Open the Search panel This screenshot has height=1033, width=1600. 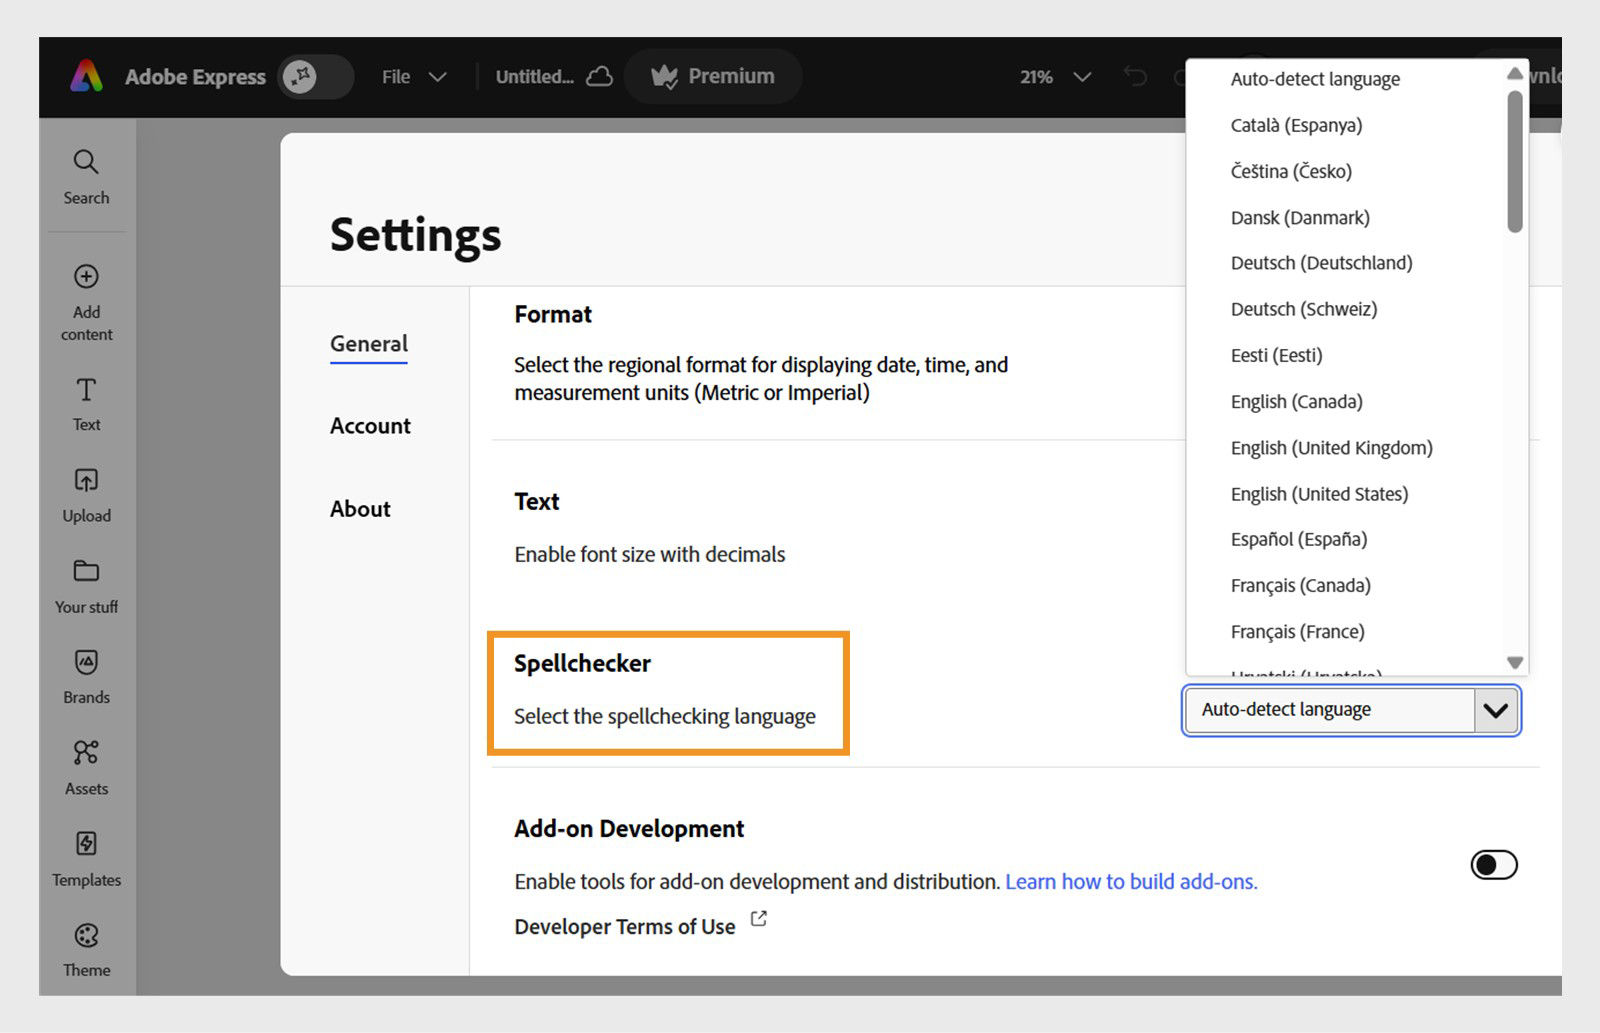point(86,175)
